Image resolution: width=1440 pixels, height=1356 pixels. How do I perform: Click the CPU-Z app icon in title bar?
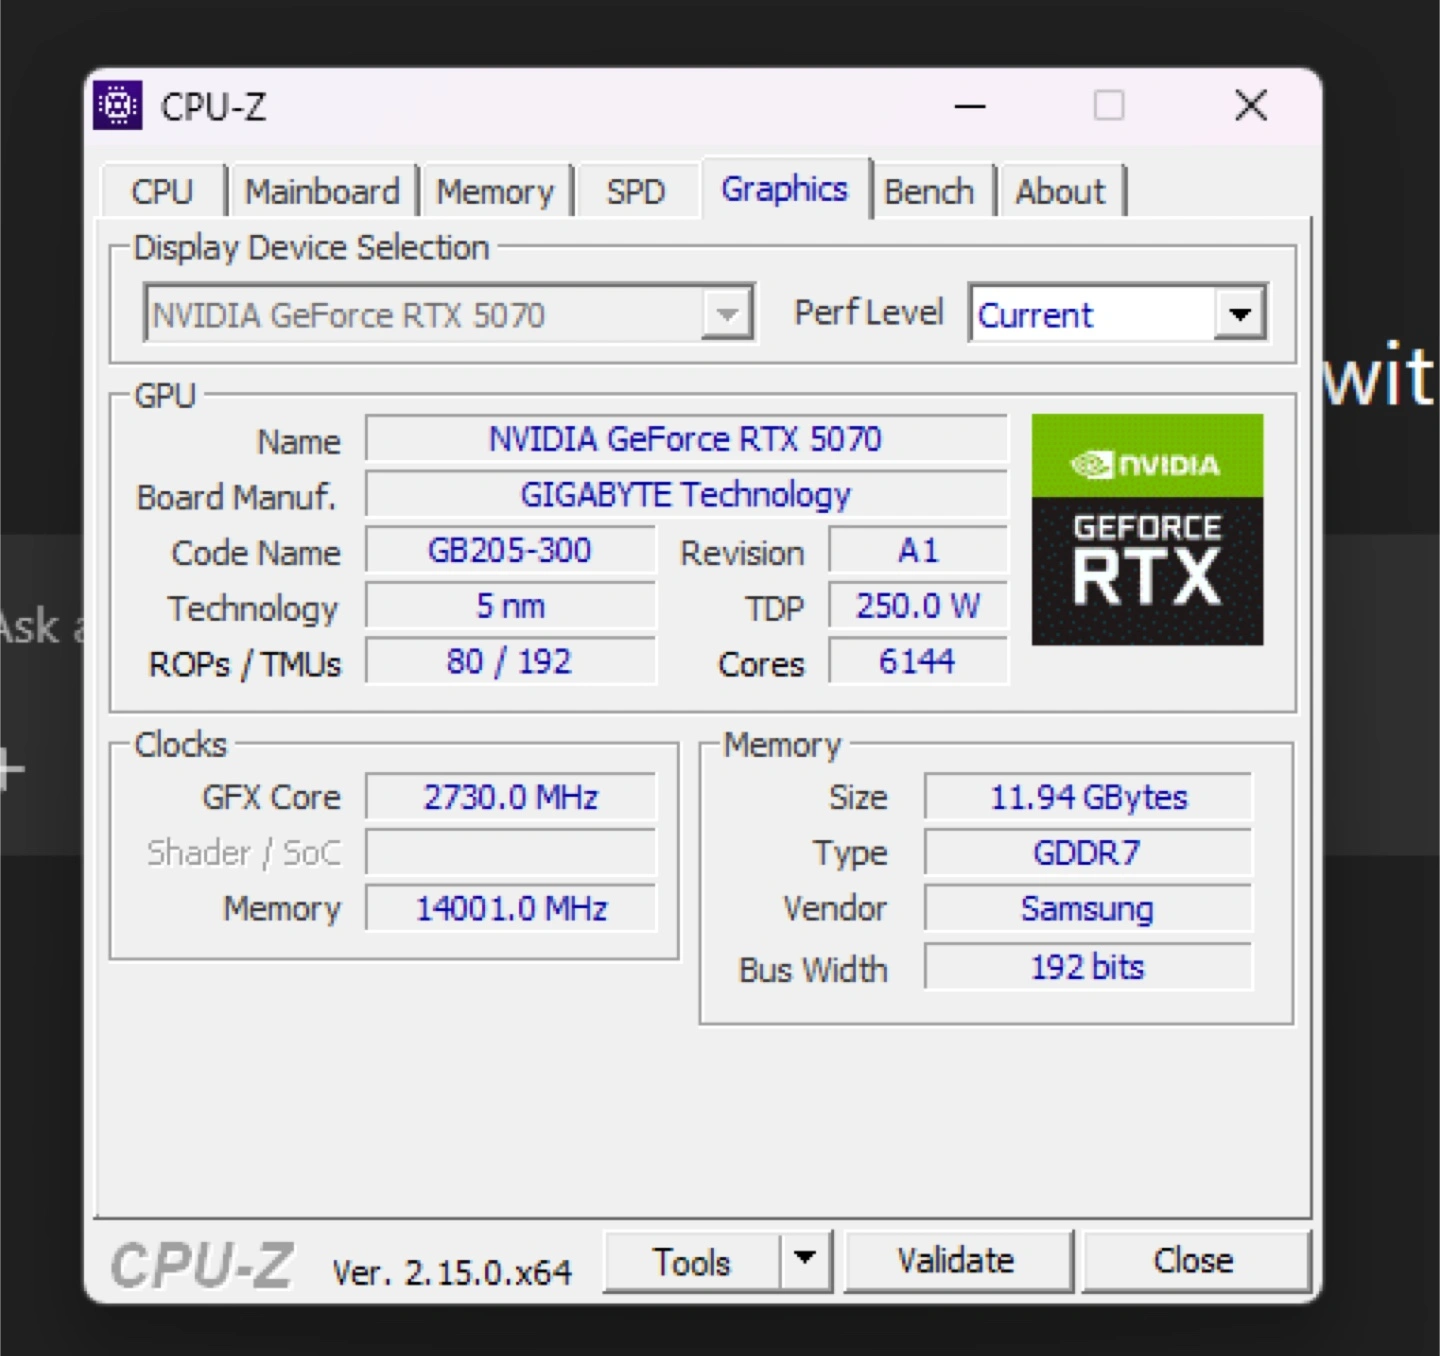(x=118, y=105)
